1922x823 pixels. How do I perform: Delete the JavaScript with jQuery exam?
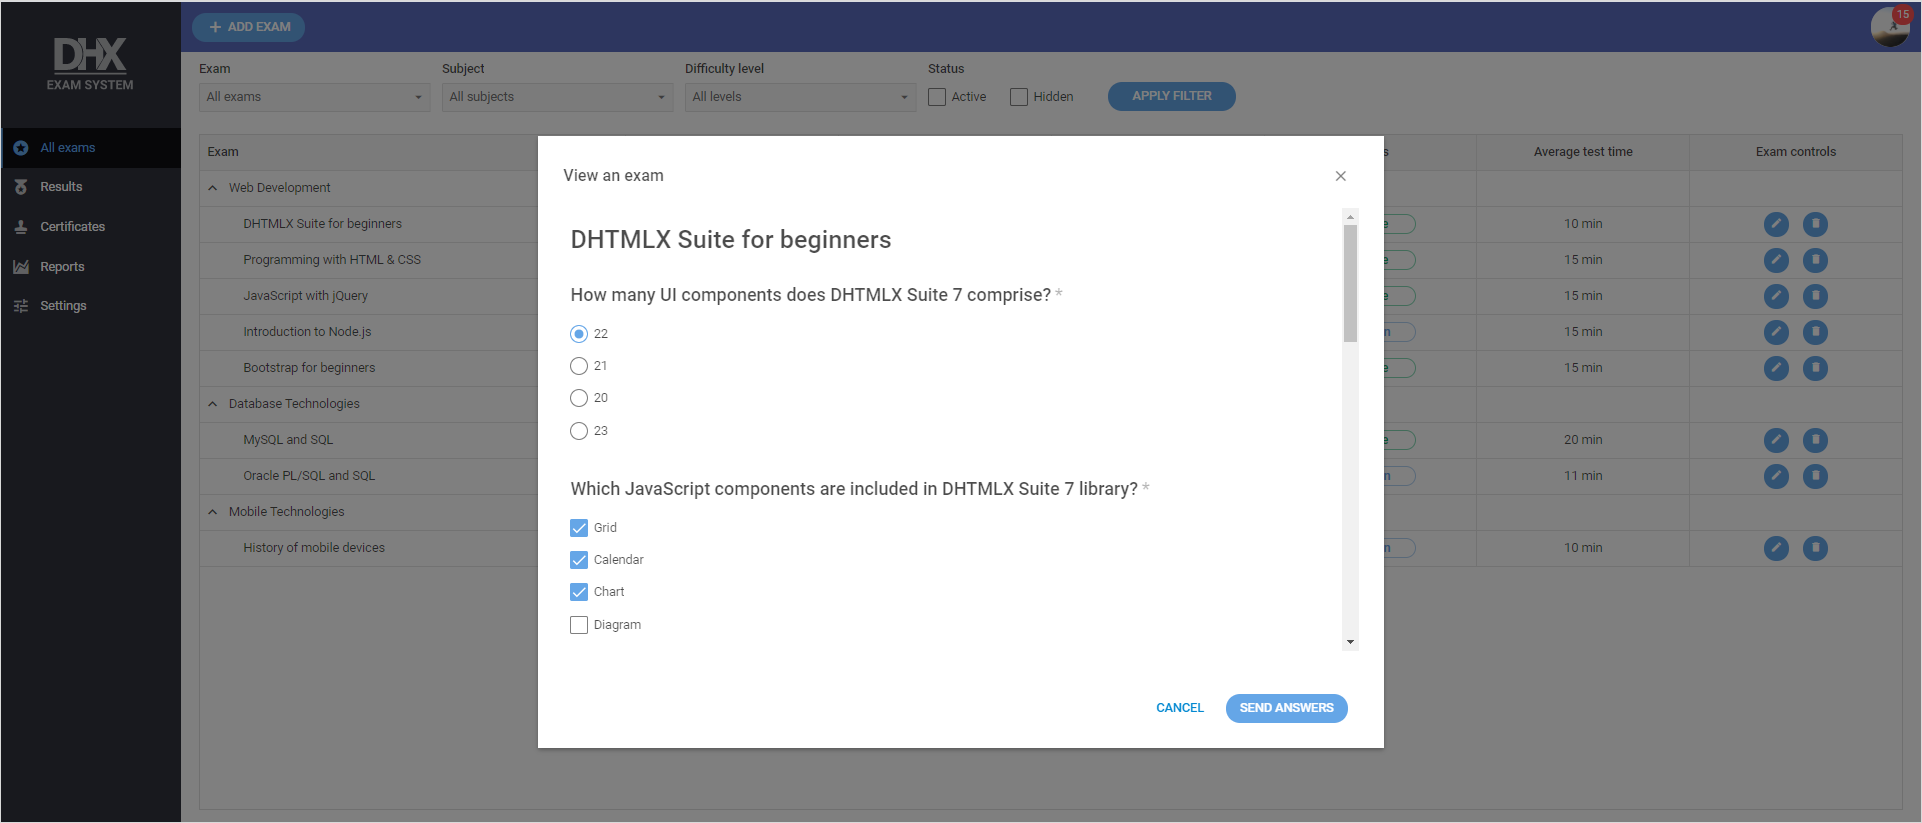coord(1815,296)
